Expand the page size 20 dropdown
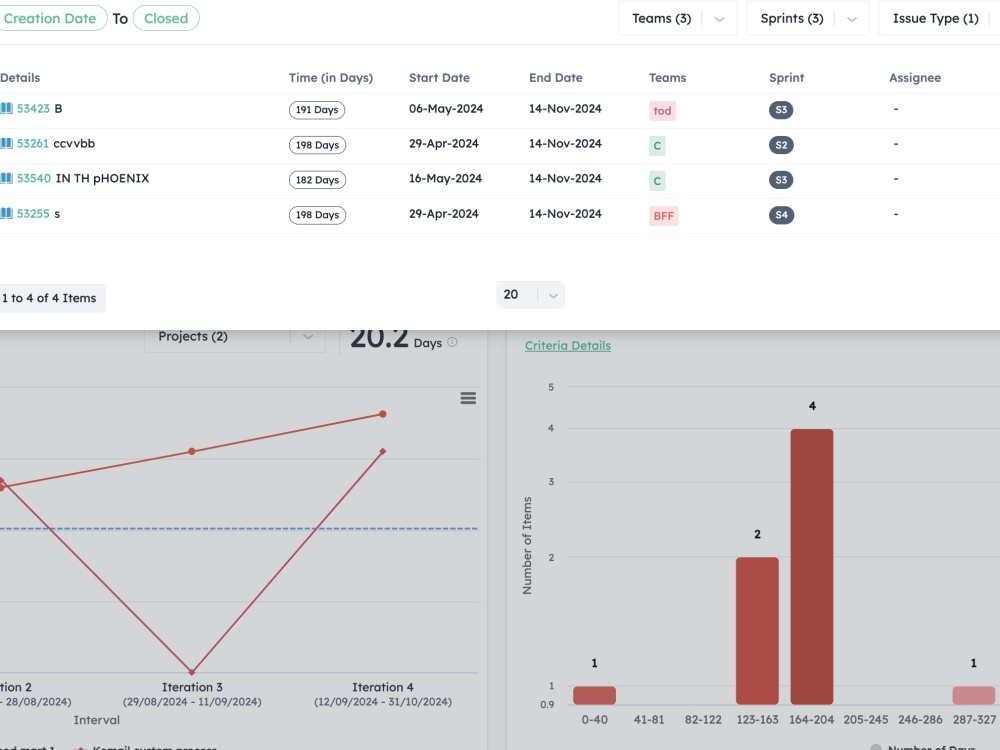1000x750 pixels. pyautogui.click(x=530, y=295)
